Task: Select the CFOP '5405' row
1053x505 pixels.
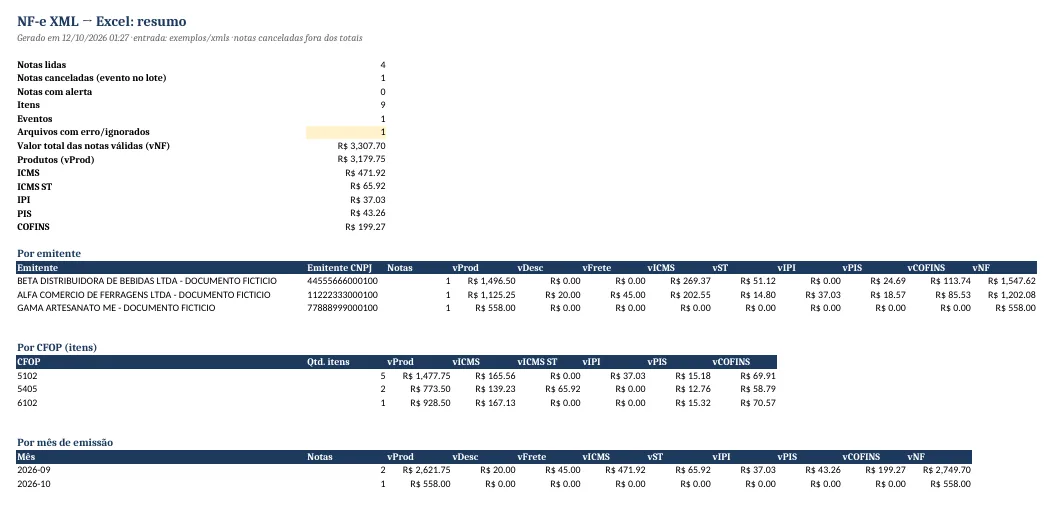Action: pos(396,389)
